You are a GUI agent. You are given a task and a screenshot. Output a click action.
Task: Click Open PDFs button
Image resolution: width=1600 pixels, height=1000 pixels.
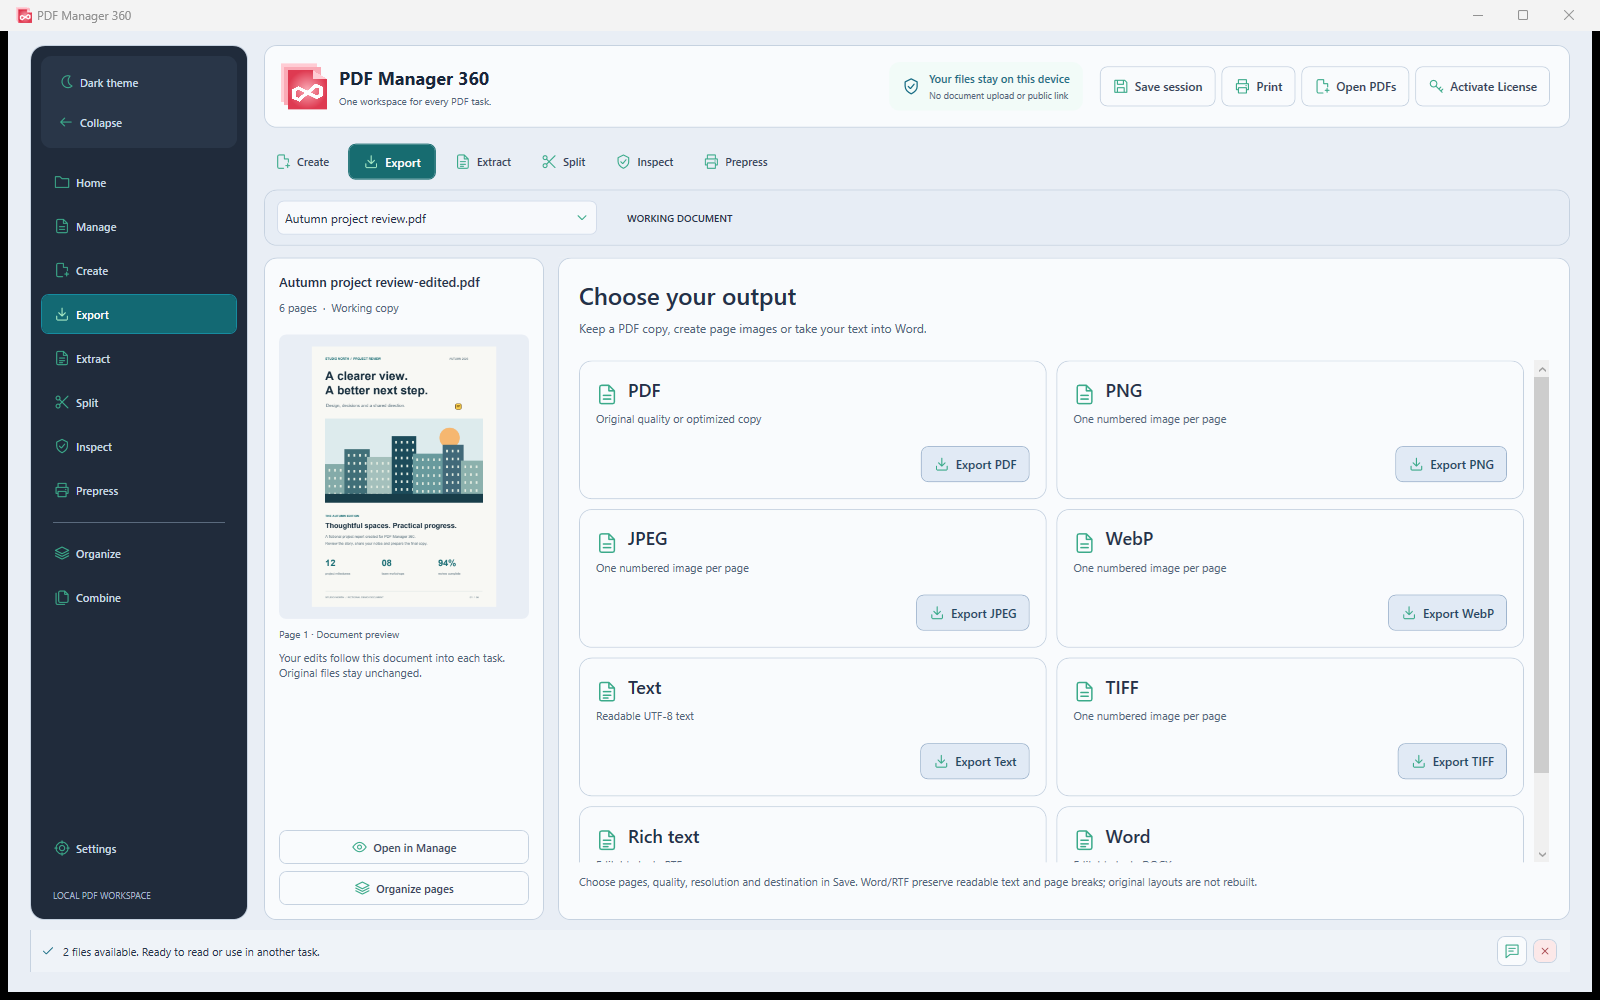(x=1356, y=87)
